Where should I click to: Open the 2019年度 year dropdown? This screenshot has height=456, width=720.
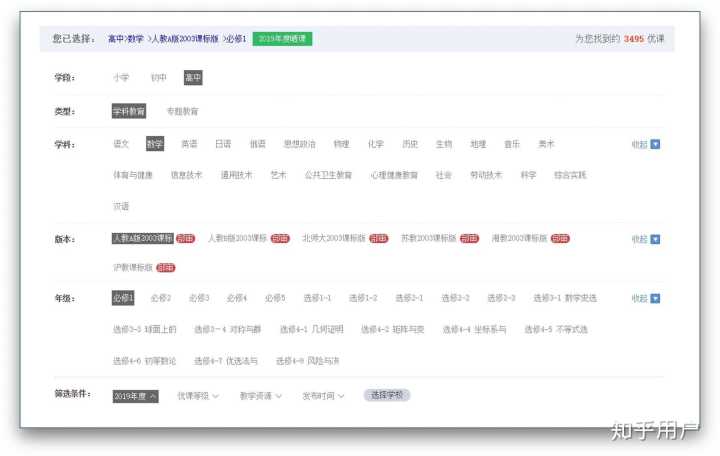135,396
